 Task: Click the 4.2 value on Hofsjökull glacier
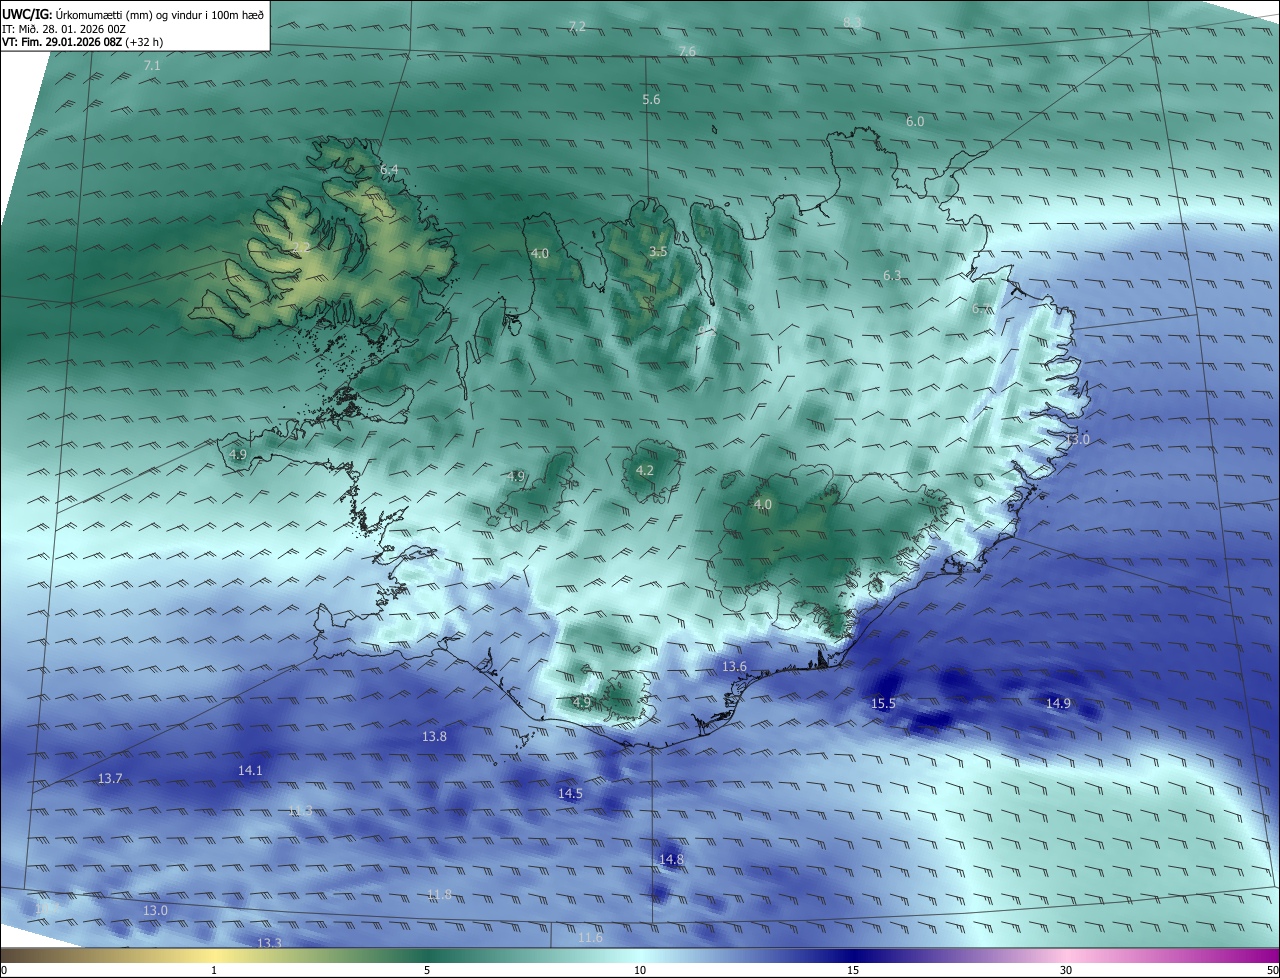coord(645,470)
